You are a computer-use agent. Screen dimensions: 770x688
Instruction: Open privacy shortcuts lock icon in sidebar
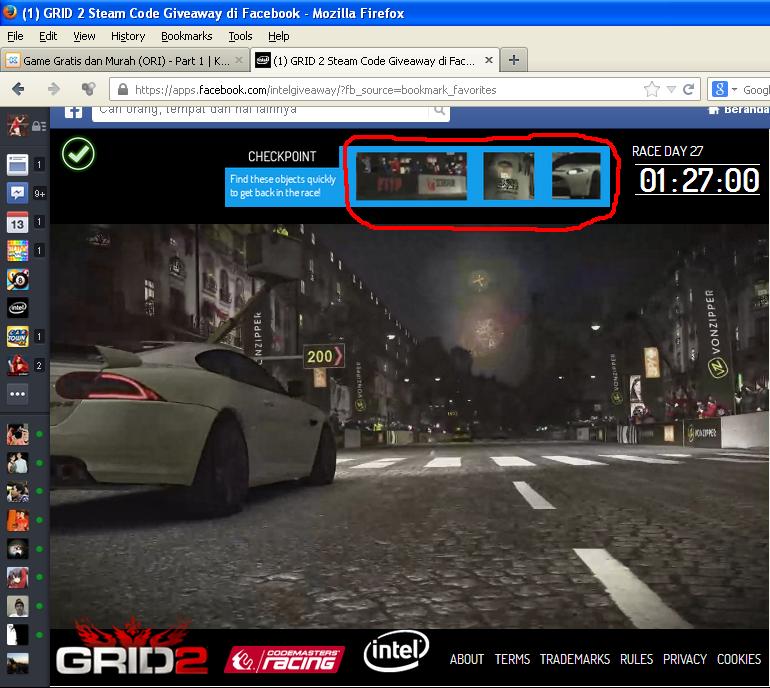click(39, 127)
